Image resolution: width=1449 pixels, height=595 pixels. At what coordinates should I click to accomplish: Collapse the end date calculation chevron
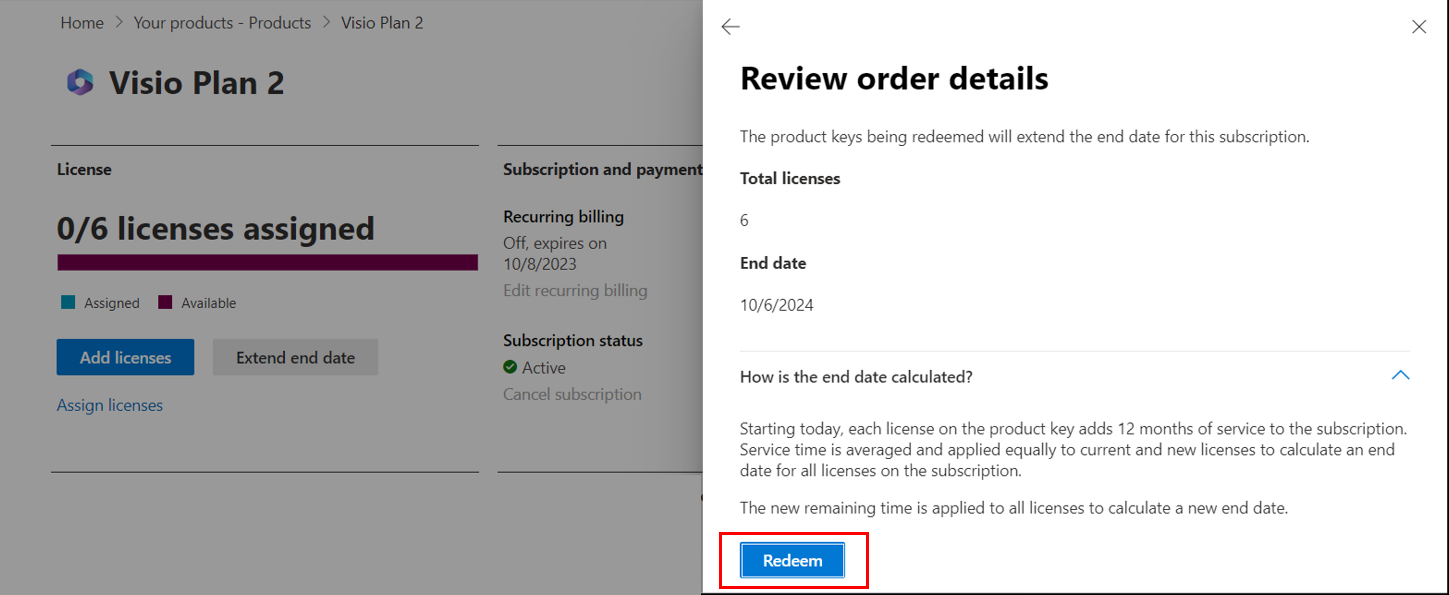click(x=1400, y=376)
